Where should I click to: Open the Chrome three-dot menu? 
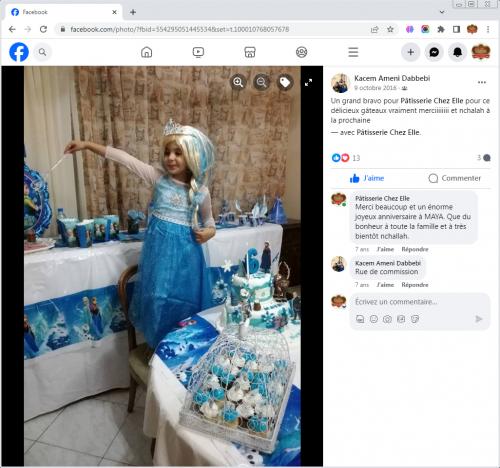pyautogui.click(x=488, y=29)
